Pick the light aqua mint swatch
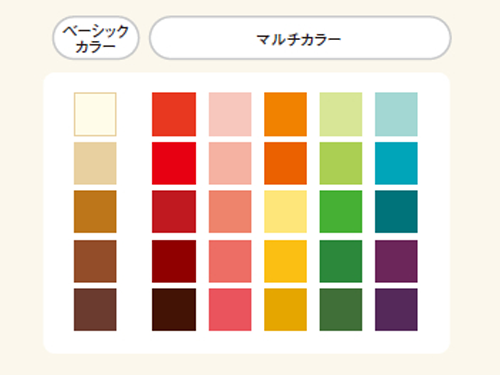500x375 pixels. pos(396,114)
